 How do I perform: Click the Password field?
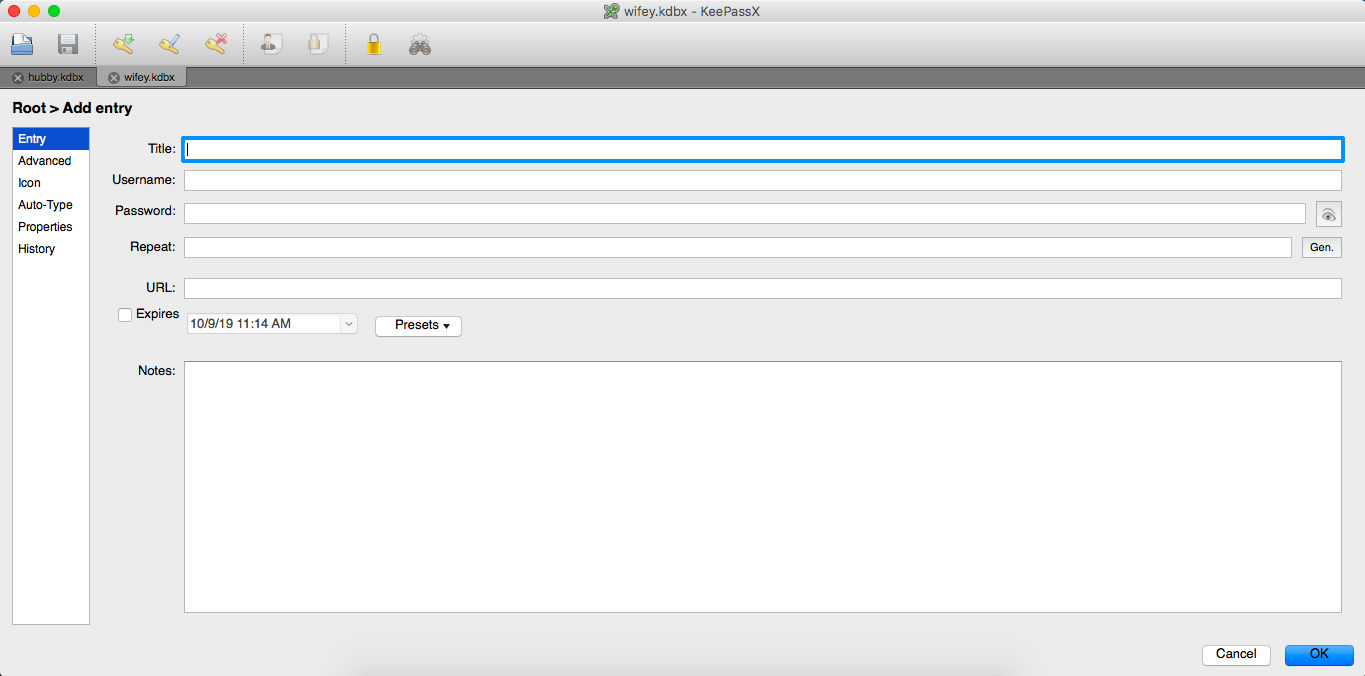click(745, 213)
